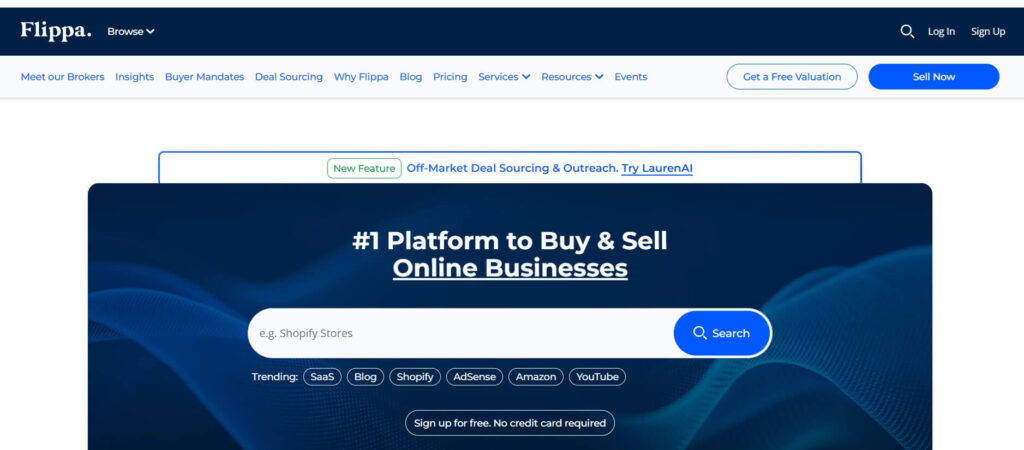The height and width of the screenshot is (450, 1024).
Task: Expand the Services dropdown
Action: pyautogui.click(x=504, y=77)
